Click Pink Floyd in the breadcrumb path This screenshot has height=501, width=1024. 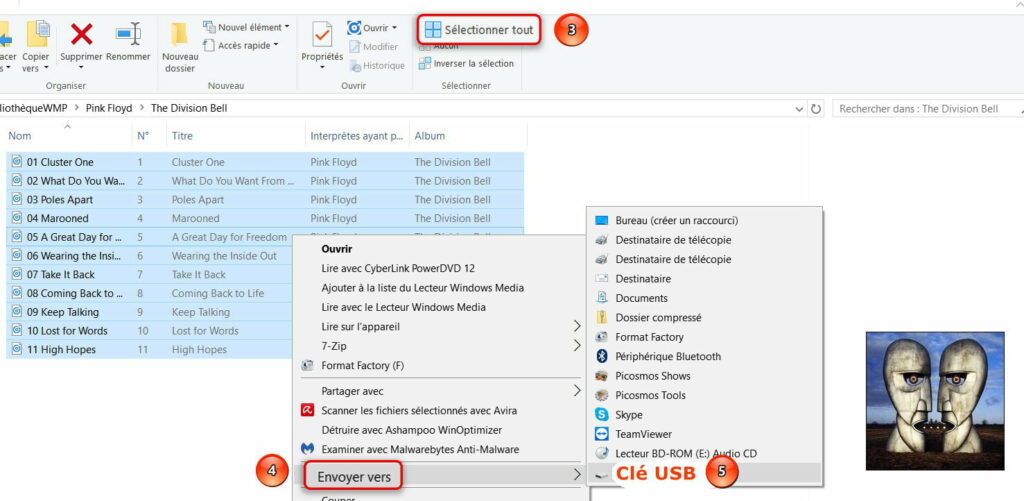[109, 108]
